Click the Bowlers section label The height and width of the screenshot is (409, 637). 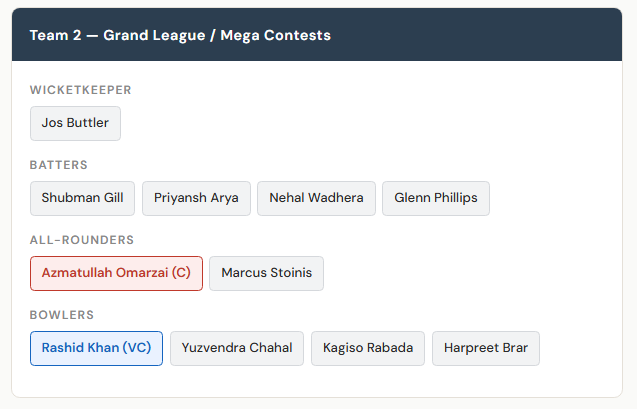coord(62,315)
